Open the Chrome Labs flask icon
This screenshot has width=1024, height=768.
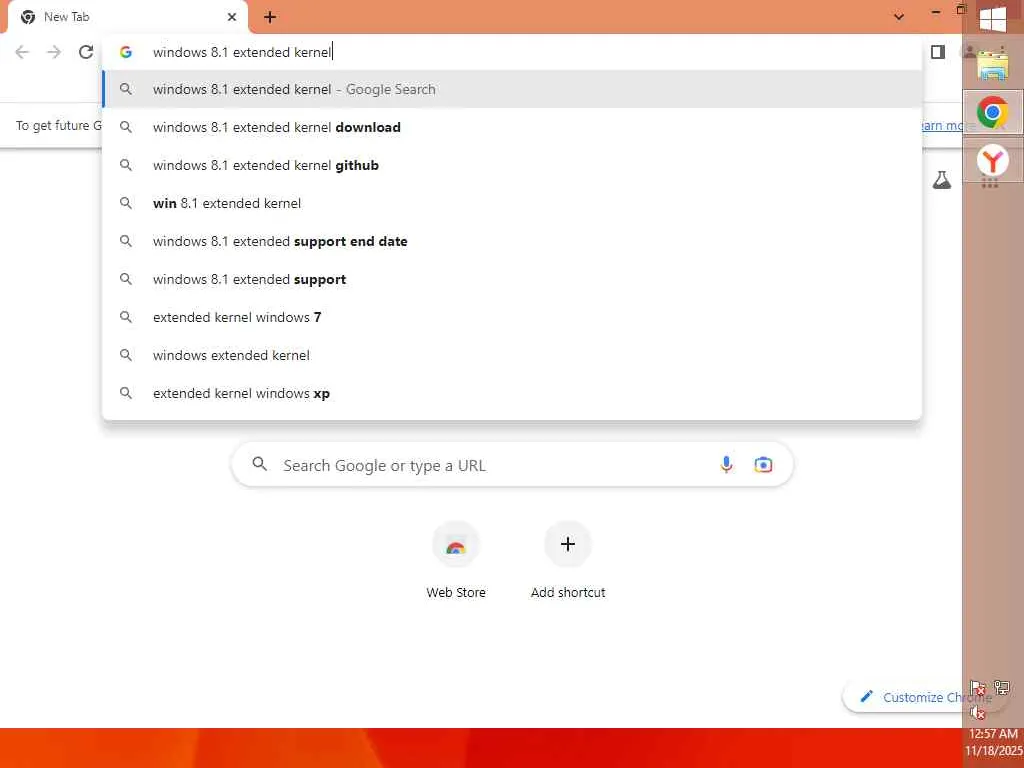pos(942,180)
